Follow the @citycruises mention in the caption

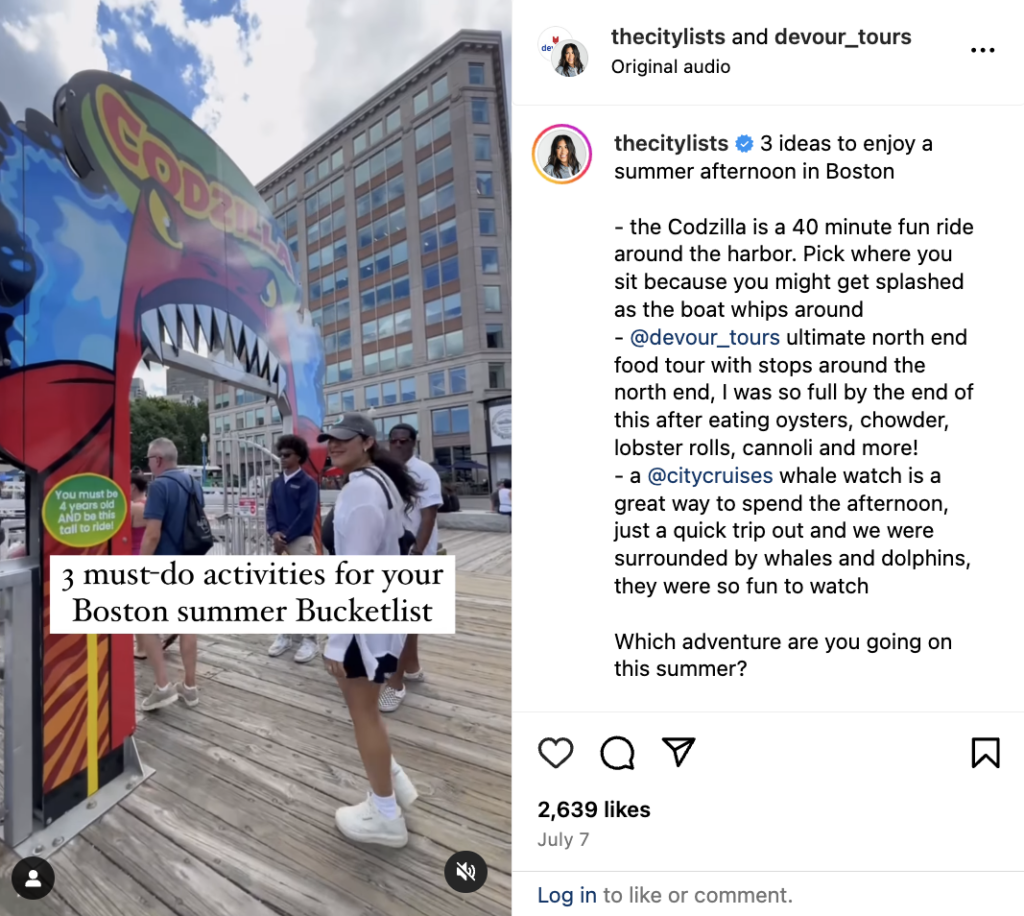(x=710, y=476)
